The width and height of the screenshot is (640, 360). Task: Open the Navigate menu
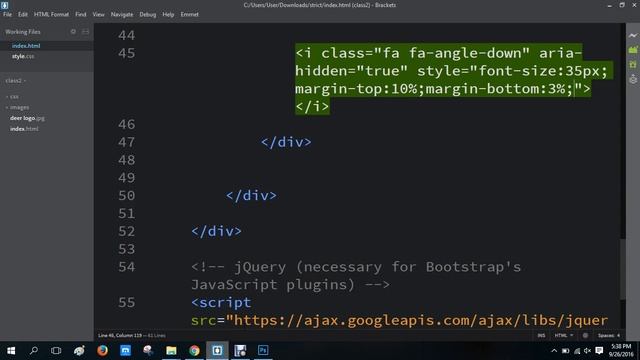[x=122, y=14]
